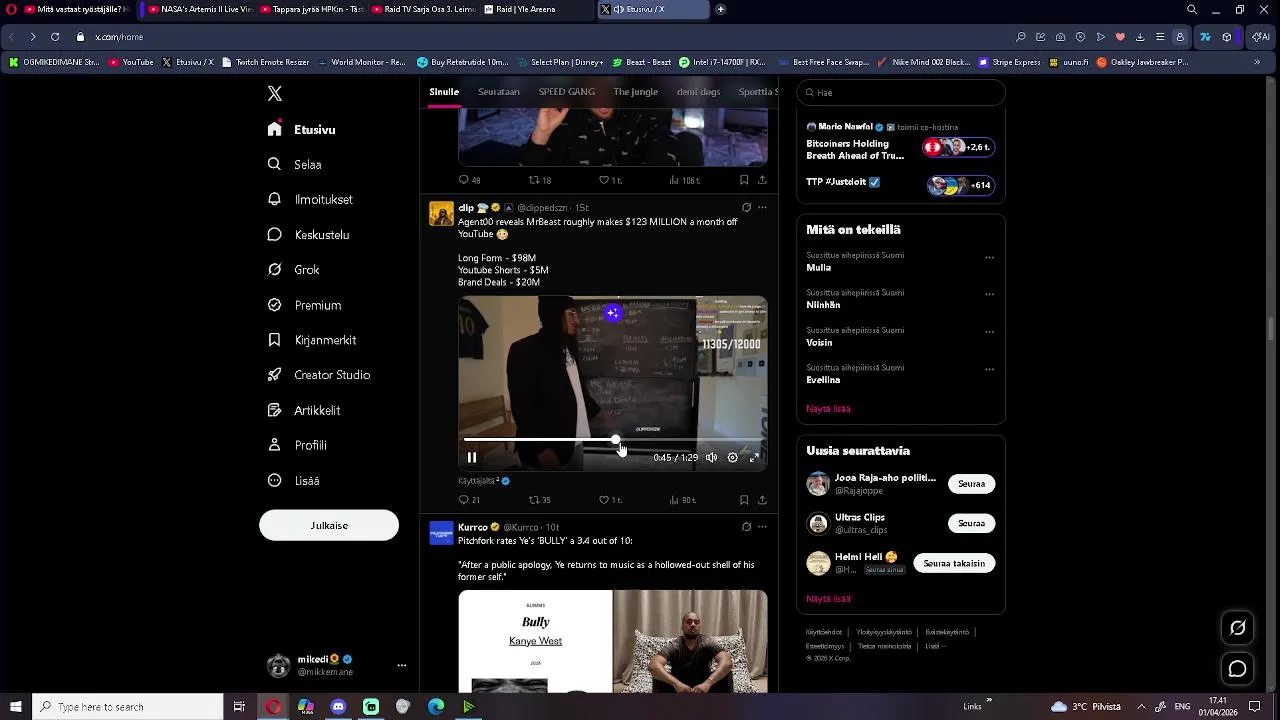Share dlip's MrBeast post
Image resolution: width=1280 pixels, height=720 pixels.
coord(762,500)
